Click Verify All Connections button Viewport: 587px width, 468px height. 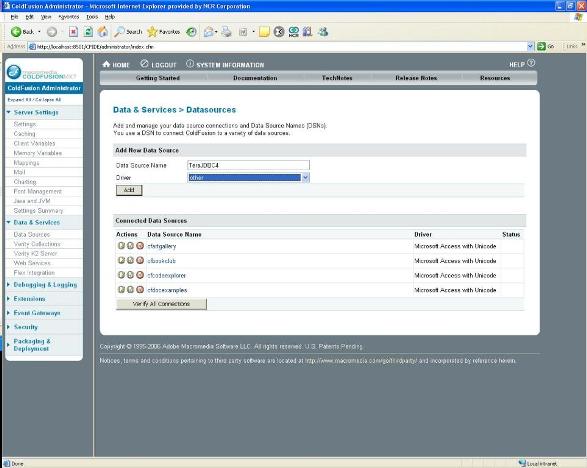[x=161, y=304]
